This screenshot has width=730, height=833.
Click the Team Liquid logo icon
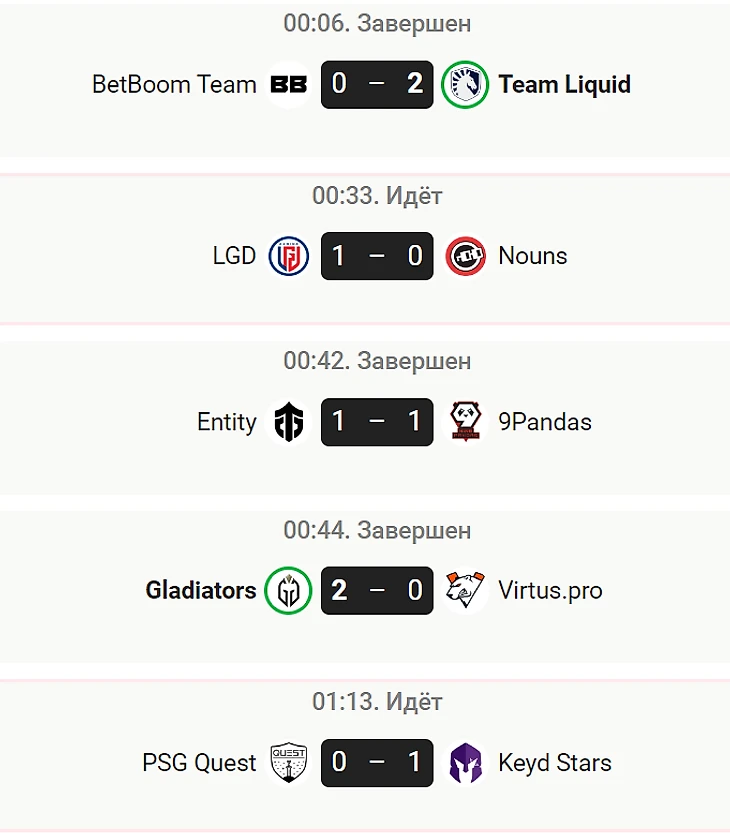coord(465,85)
